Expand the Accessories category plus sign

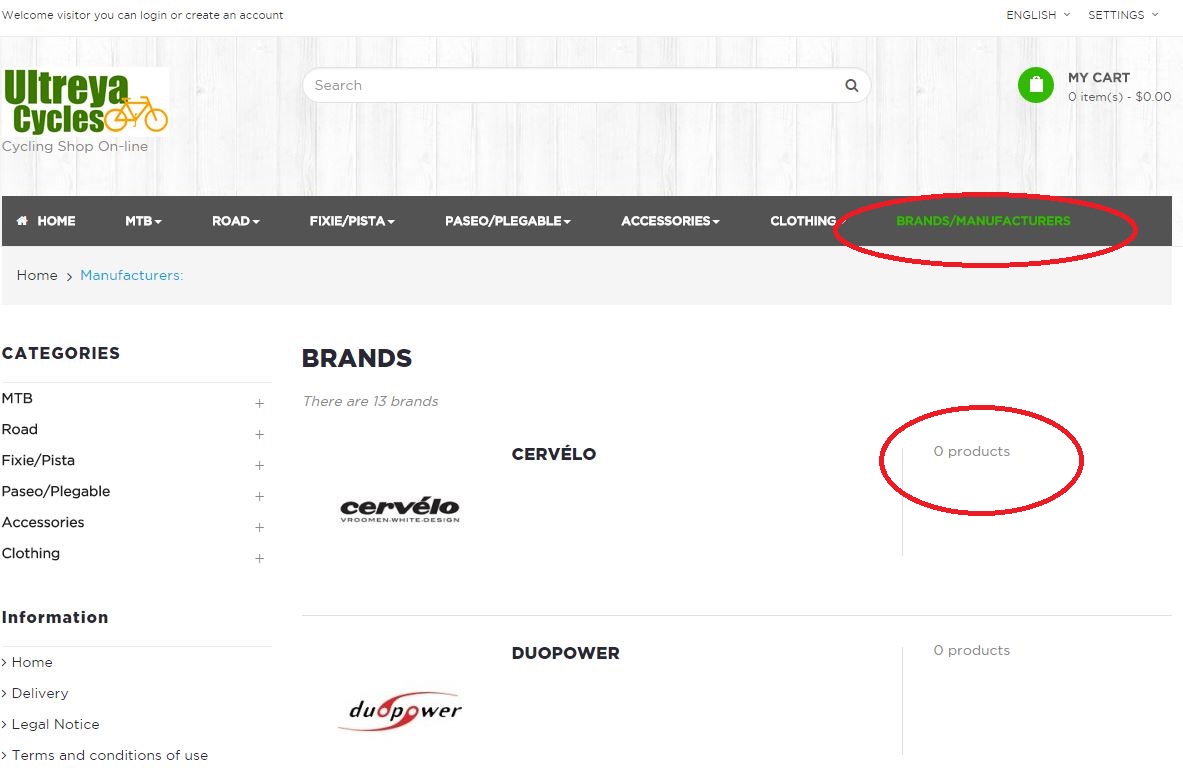click(260, 527)
